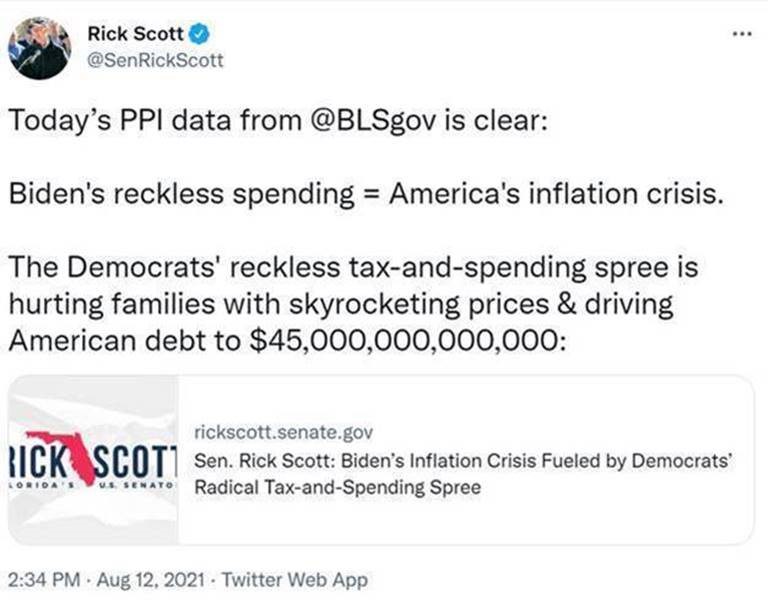Open the @BLSgov mention
This screenshot has height=610, width=768.
click(x=373, y=121)
